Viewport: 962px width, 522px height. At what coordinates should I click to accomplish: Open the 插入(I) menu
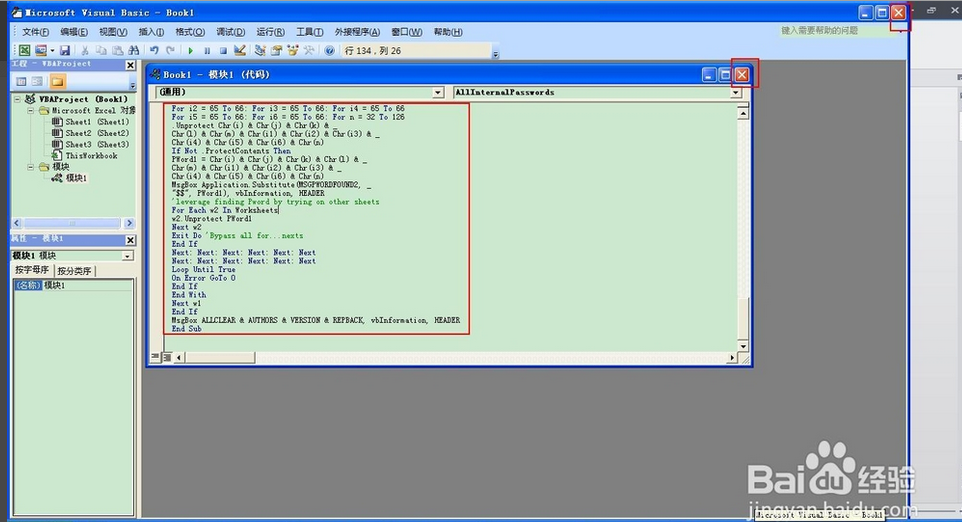tap(151, 32)
